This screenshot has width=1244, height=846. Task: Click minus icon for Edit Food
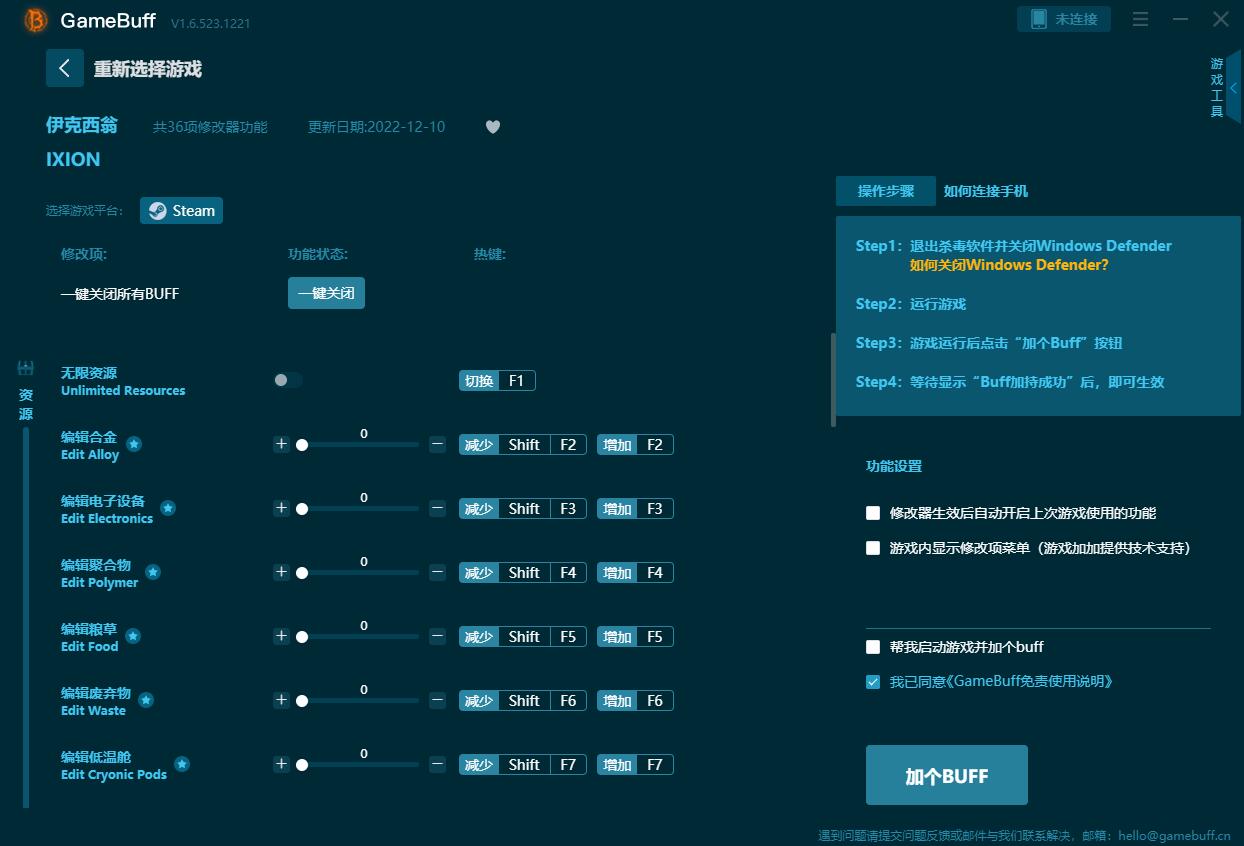[x=437, y=636]
